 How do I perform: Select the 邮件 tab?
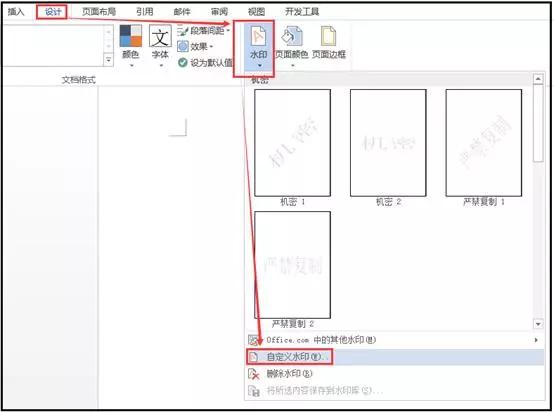[x=182, y=12]
